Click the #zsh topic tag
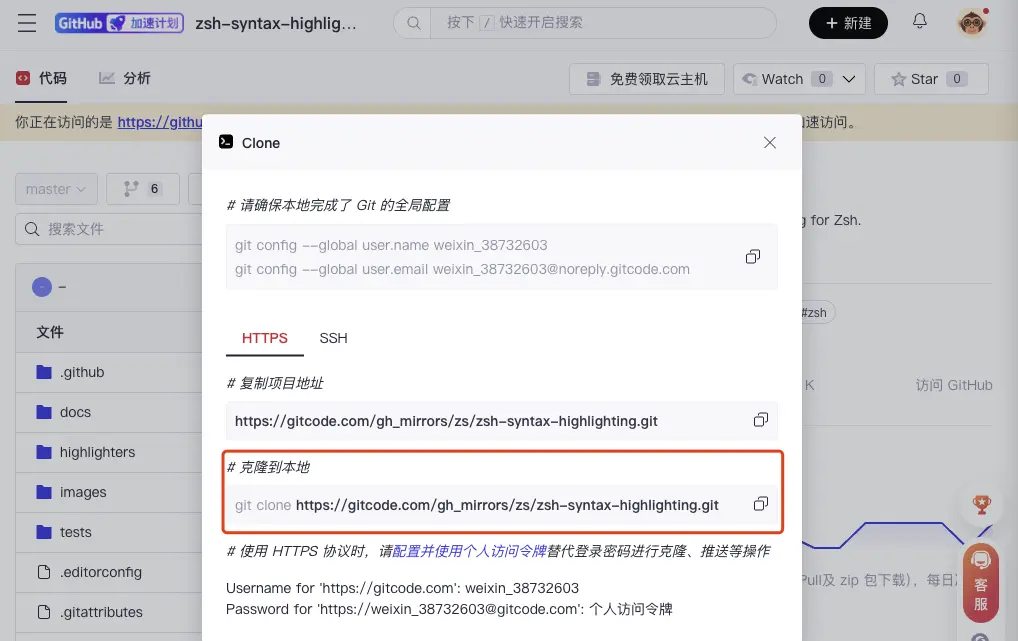Screen dimensions: 1018x641 [x=815, y=313]
